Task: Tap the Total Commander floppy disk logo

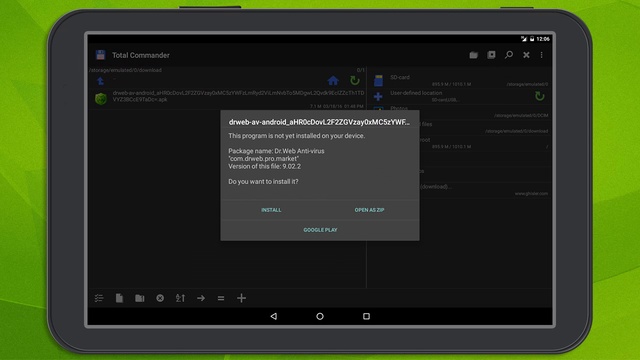Action: coord(100,55)
